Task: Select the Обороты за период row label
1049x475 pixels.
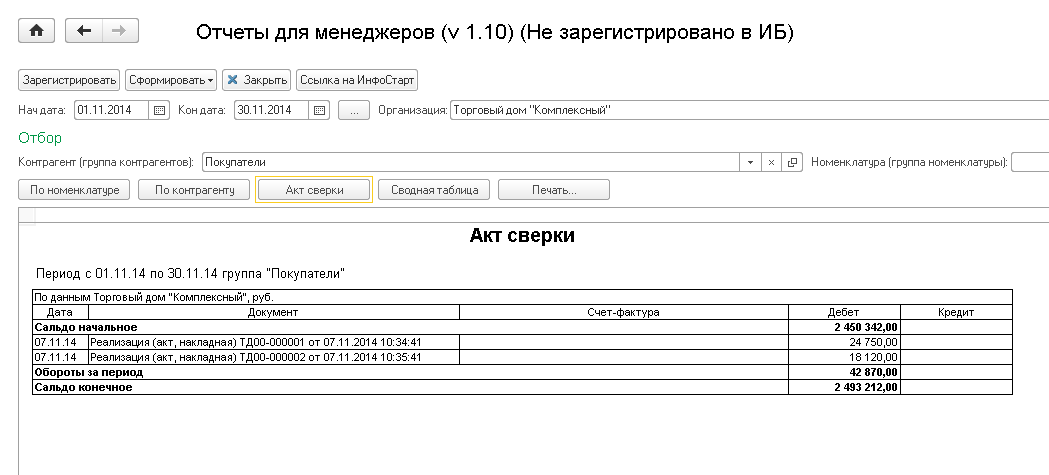Action: (x=89, y=372)
